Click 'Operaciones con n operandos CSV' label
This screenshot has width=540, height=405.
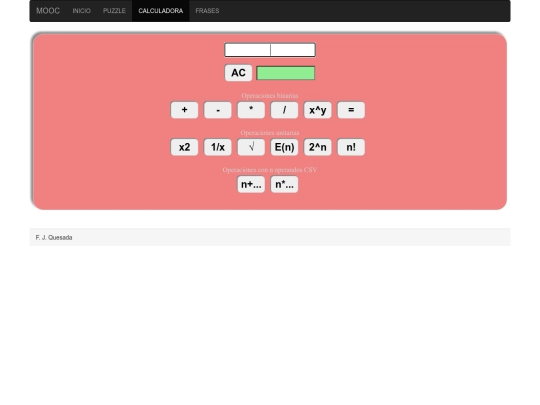pyautogui.click(x=270, y=170)
